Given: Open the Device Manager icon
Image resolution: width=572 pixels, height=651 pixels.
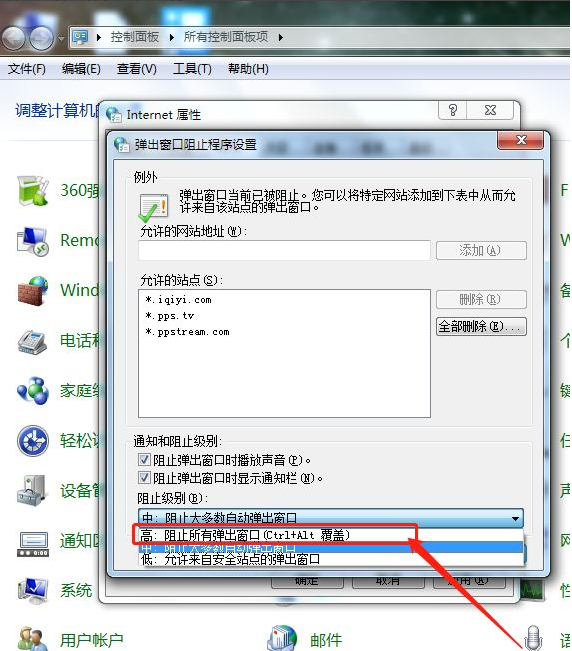Looking at the screenshot, I should tap(33, 490).
